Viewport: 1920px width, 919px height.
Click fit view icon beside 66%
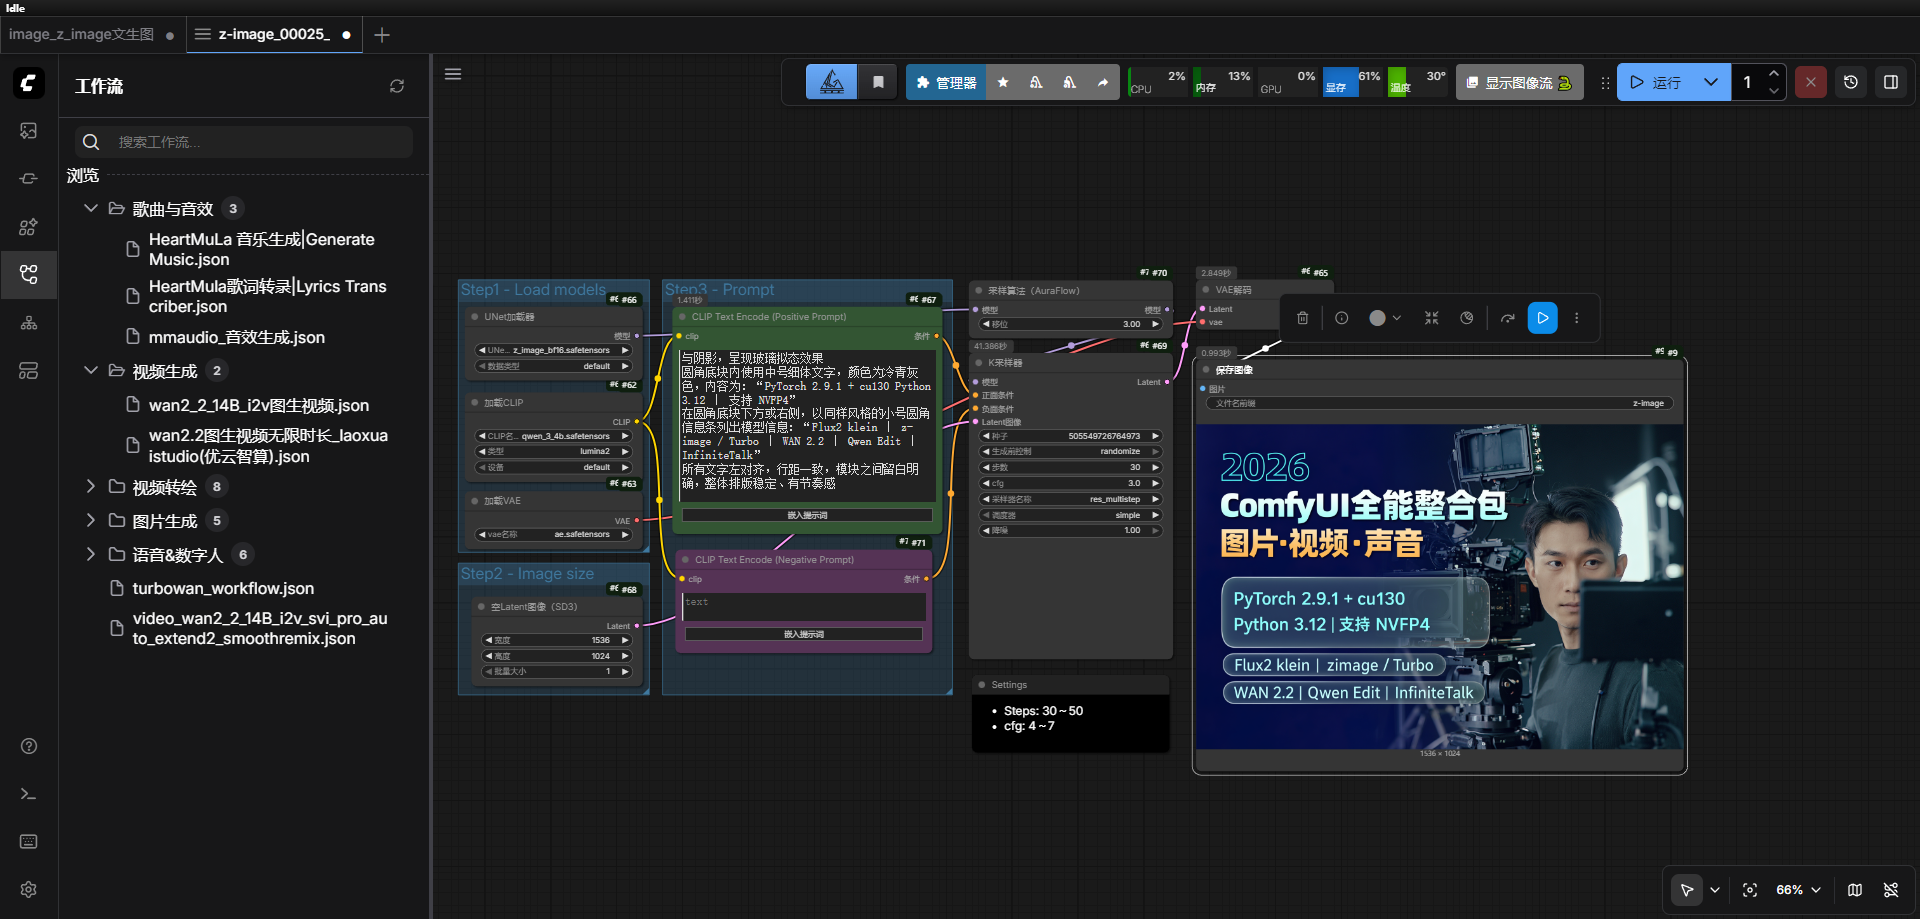[x=1750, y=890]
